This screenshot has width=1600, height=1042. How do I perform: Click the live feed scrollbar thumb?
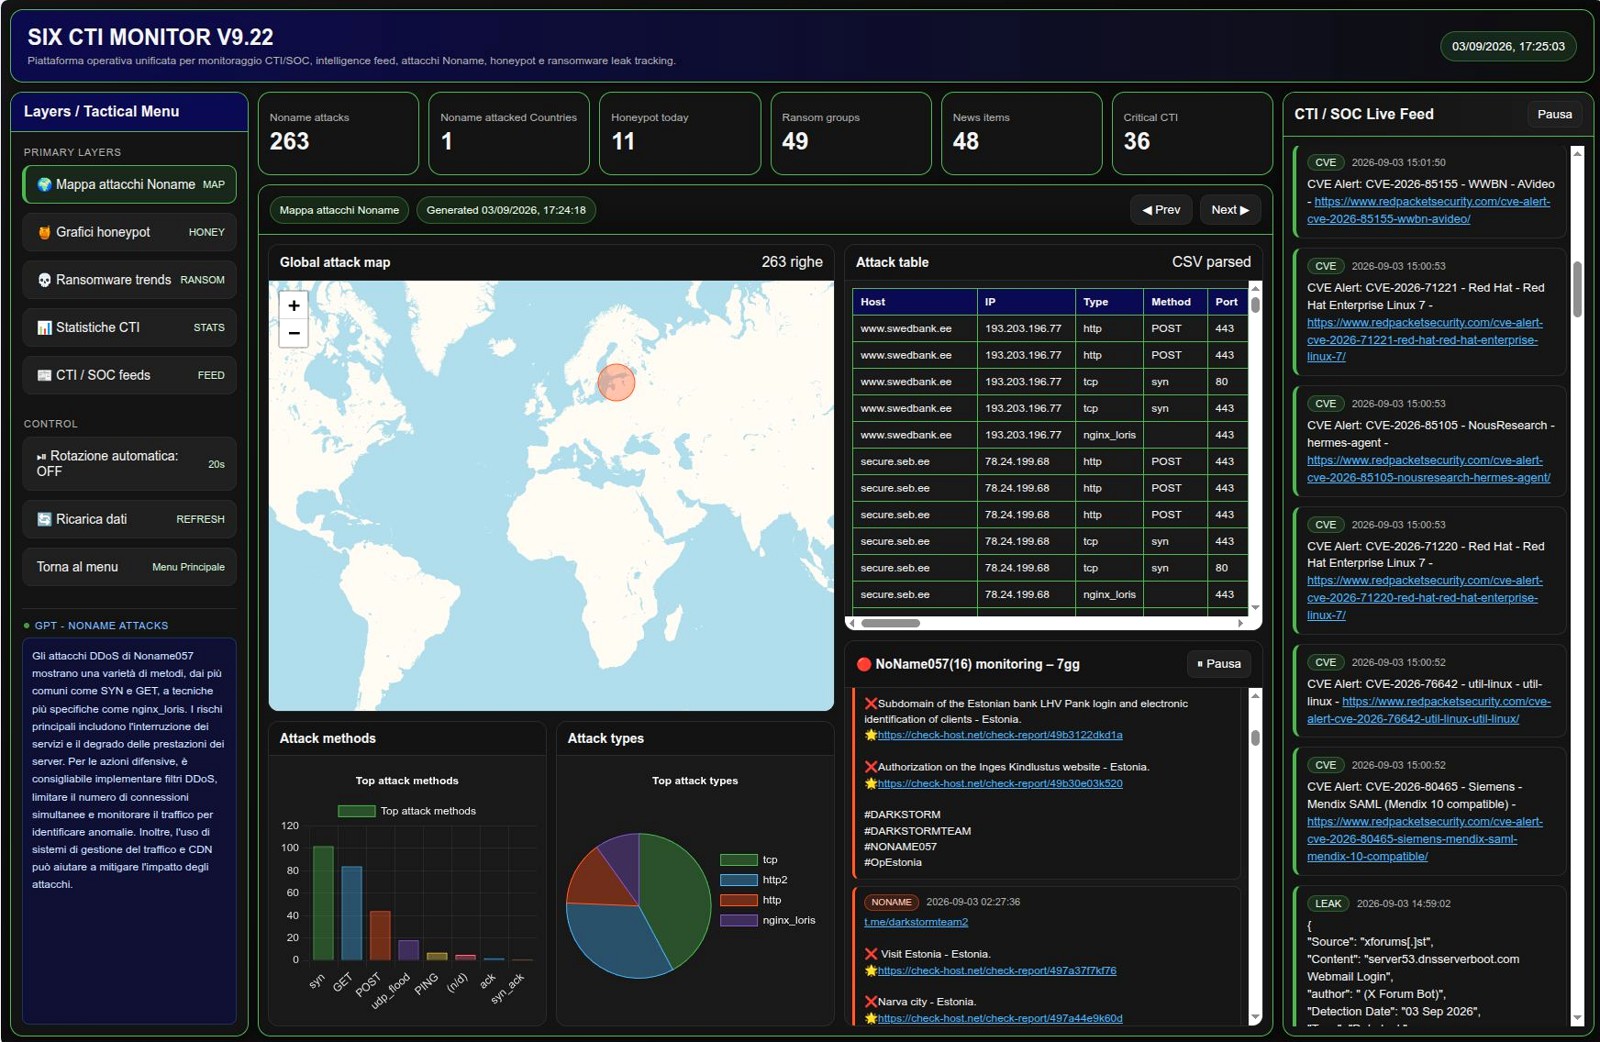[1577, 290]
